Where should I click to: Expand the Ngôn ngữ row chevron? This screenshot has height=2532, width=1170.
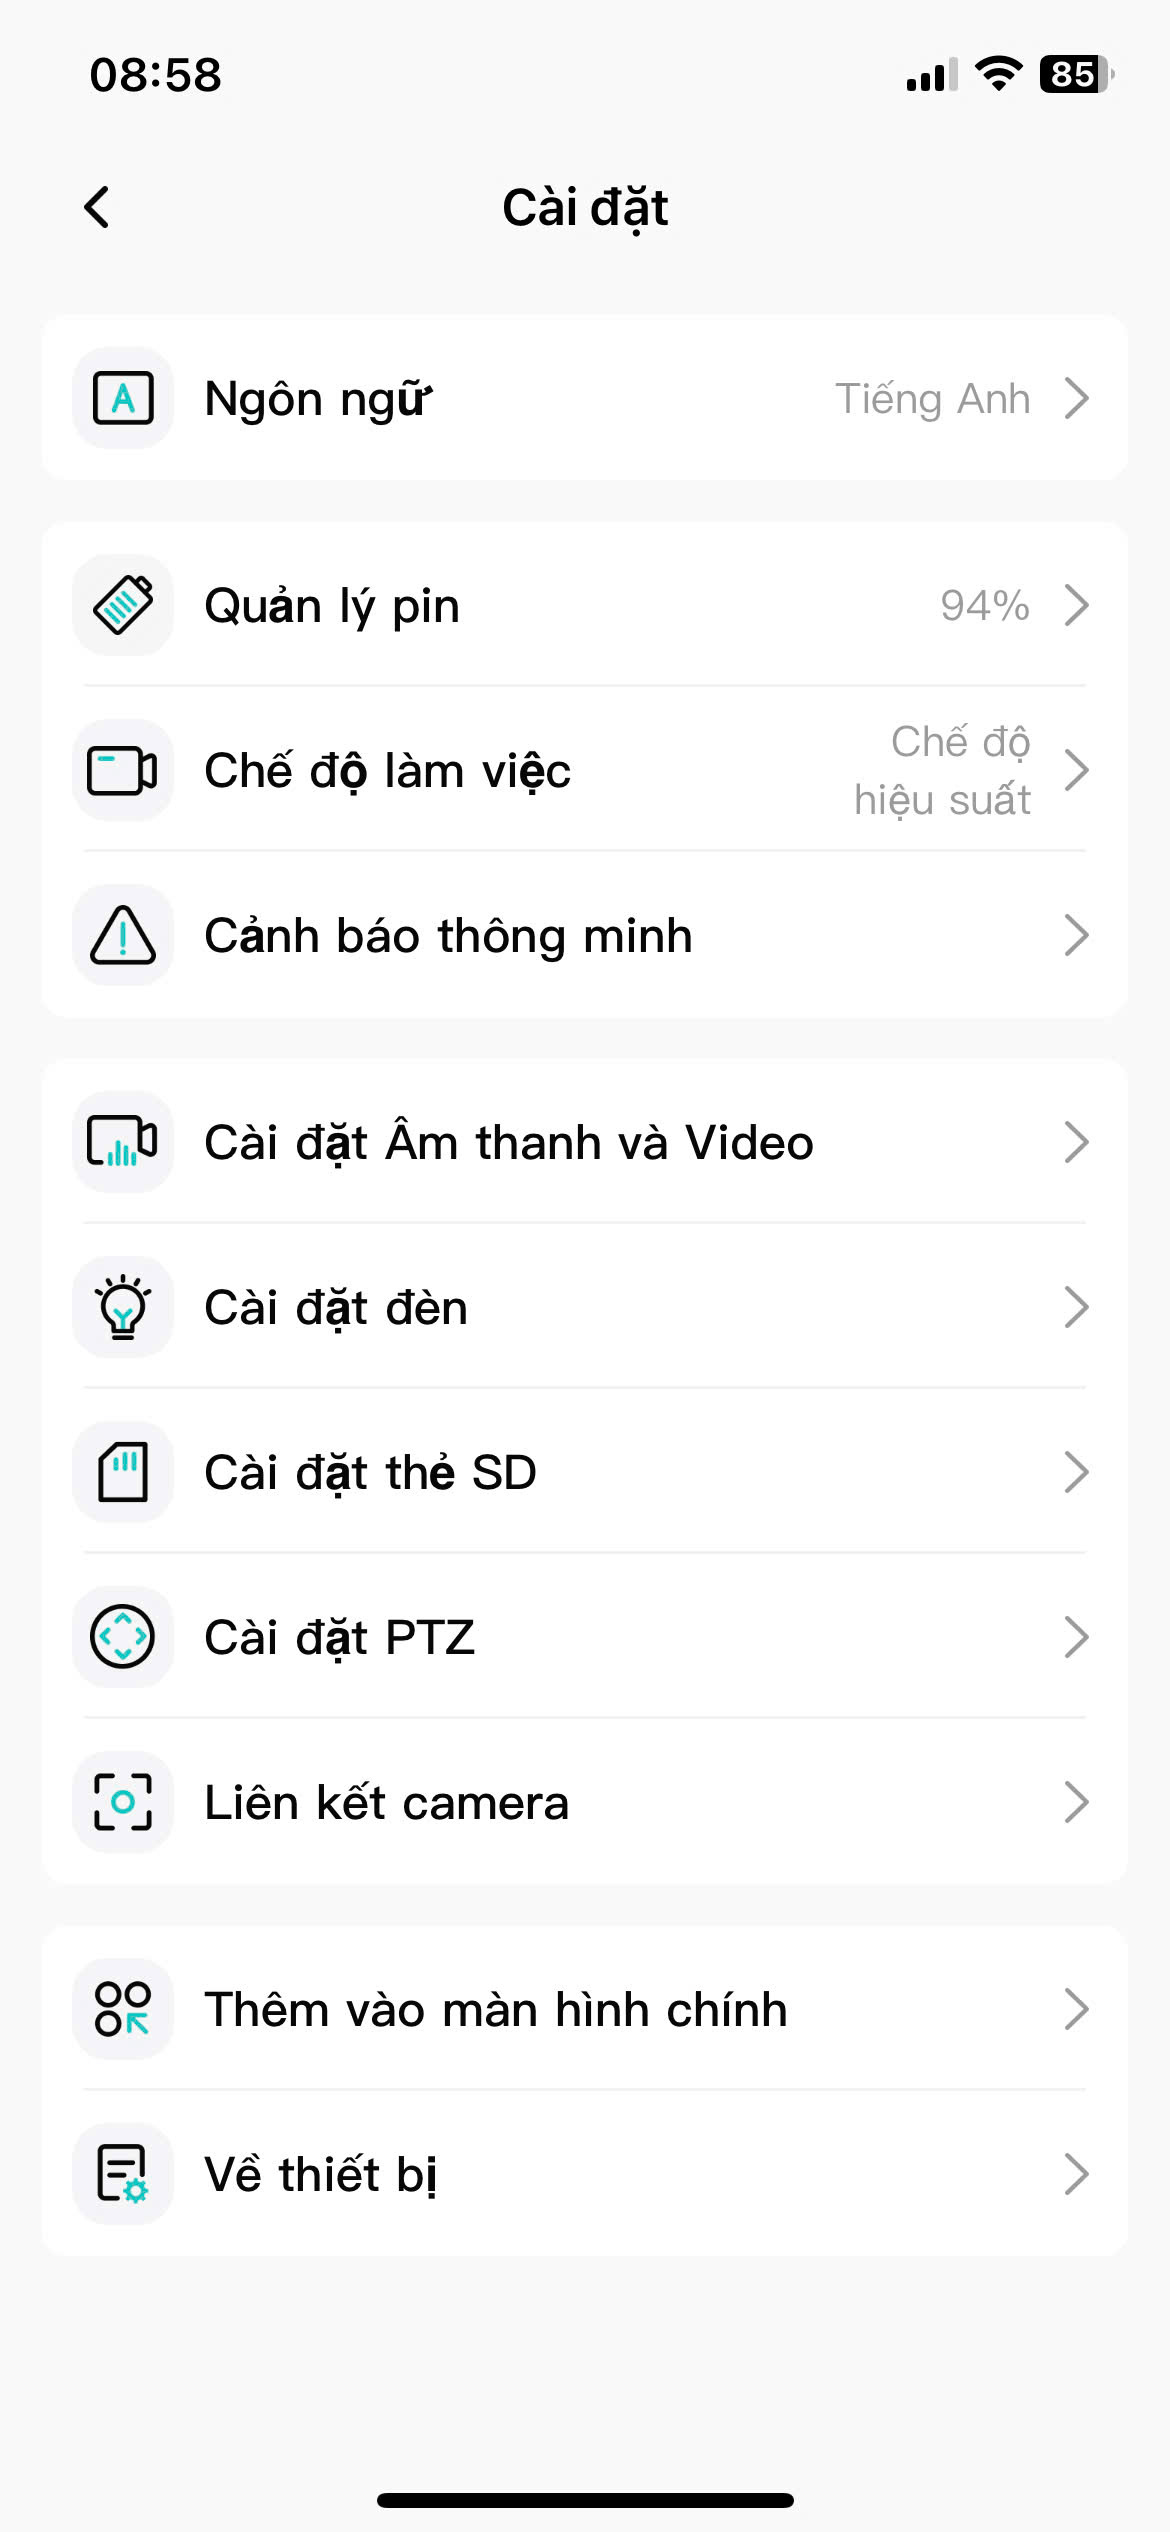[x=1076, y=398]
